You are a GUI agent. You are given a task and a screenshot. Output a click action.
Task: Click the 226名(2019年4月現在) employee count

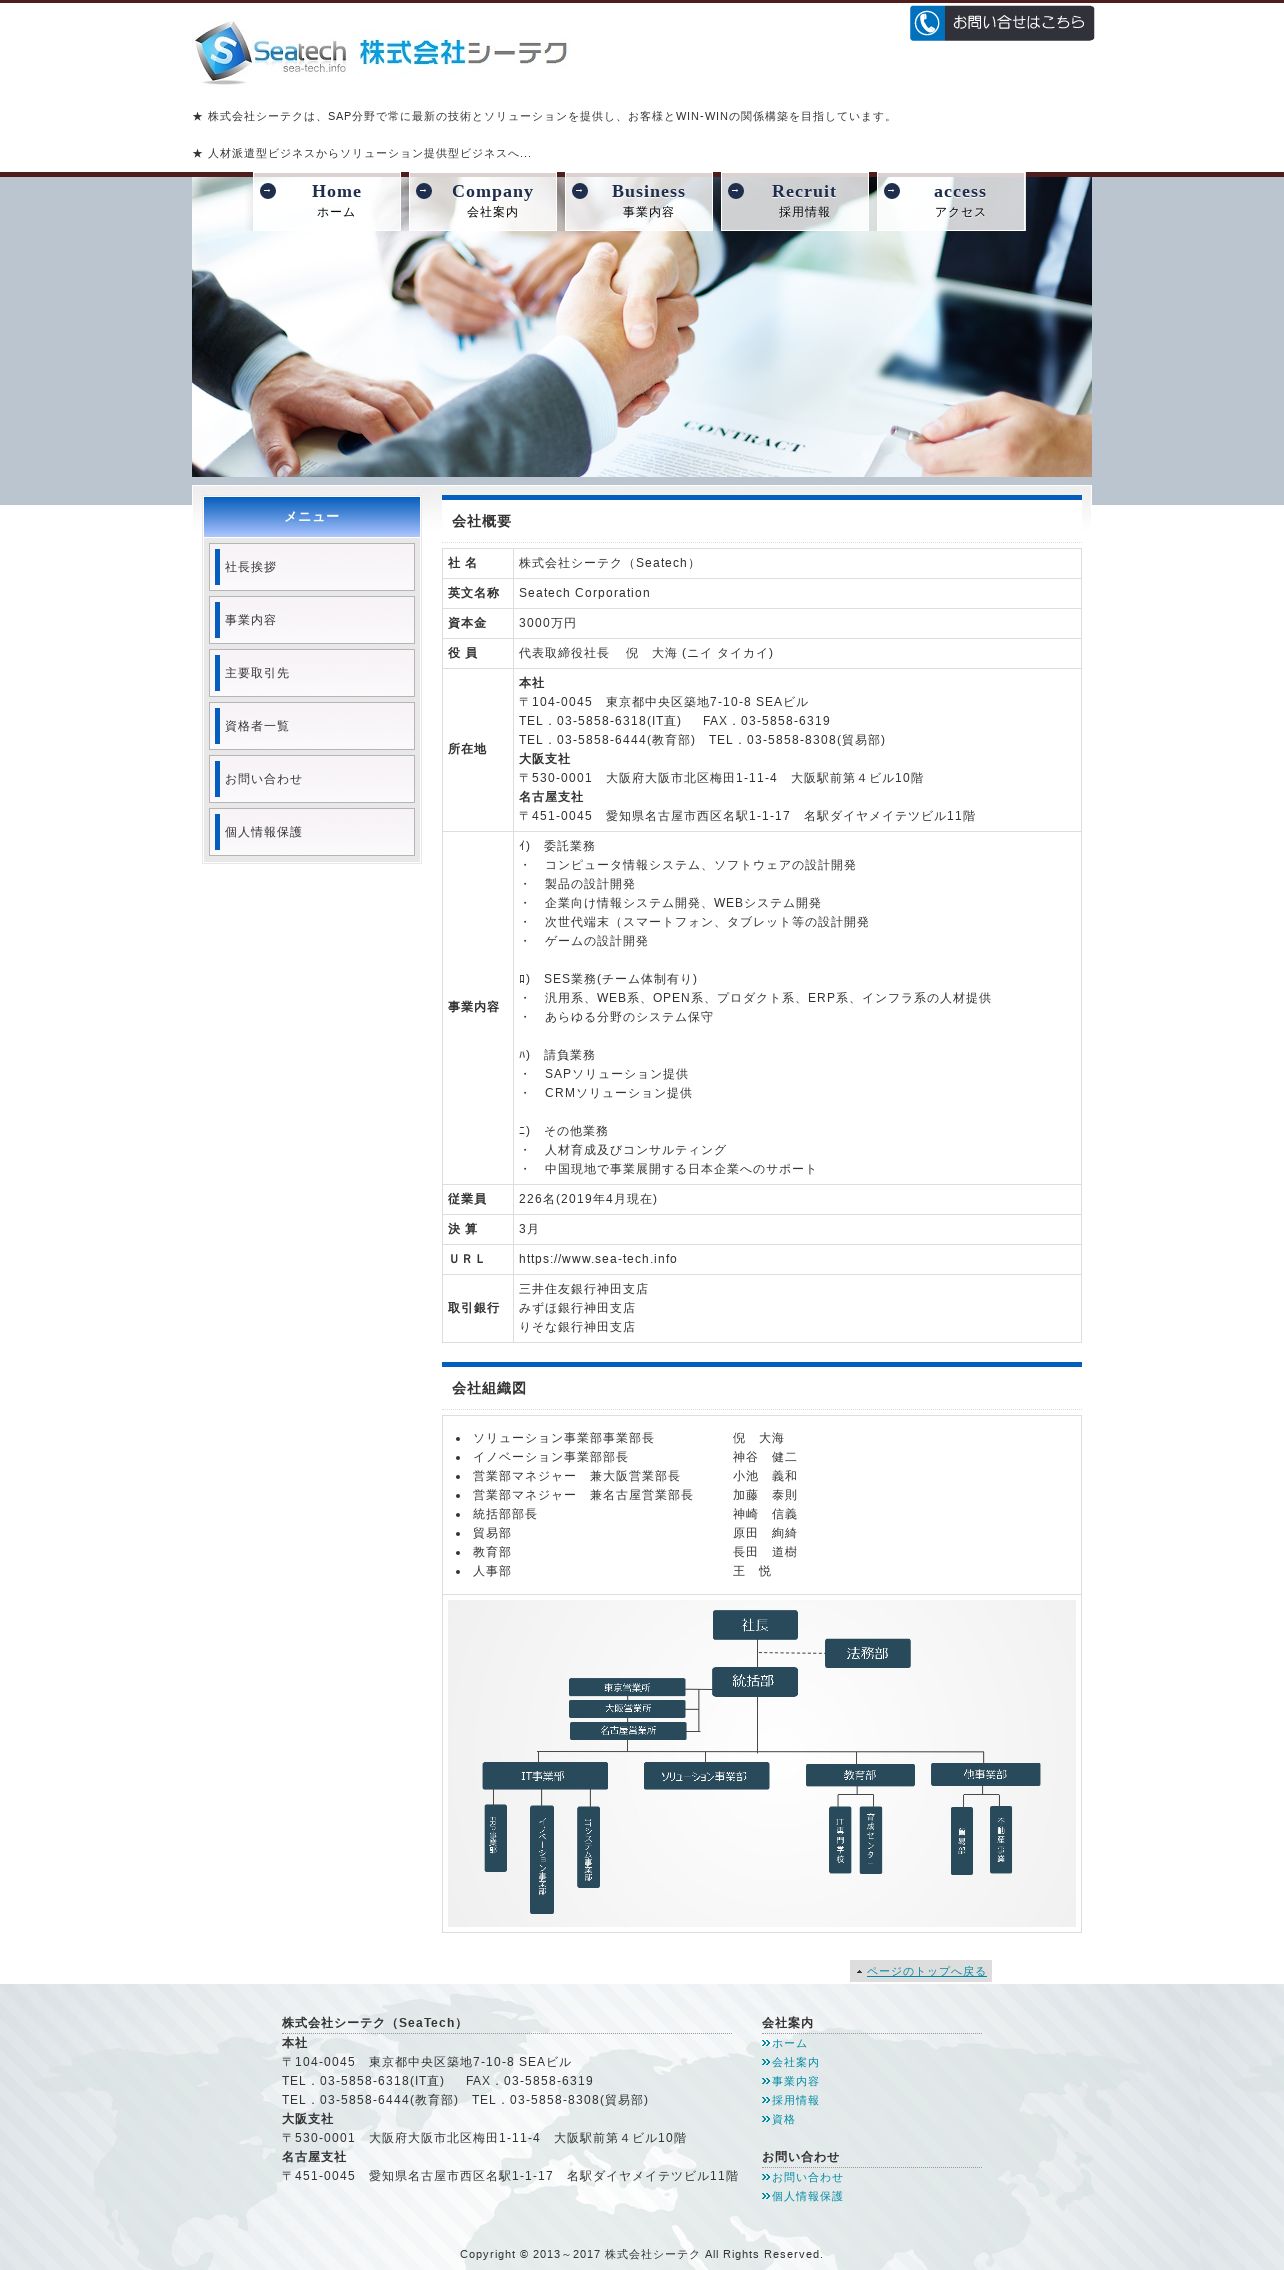coord(588,1199)
